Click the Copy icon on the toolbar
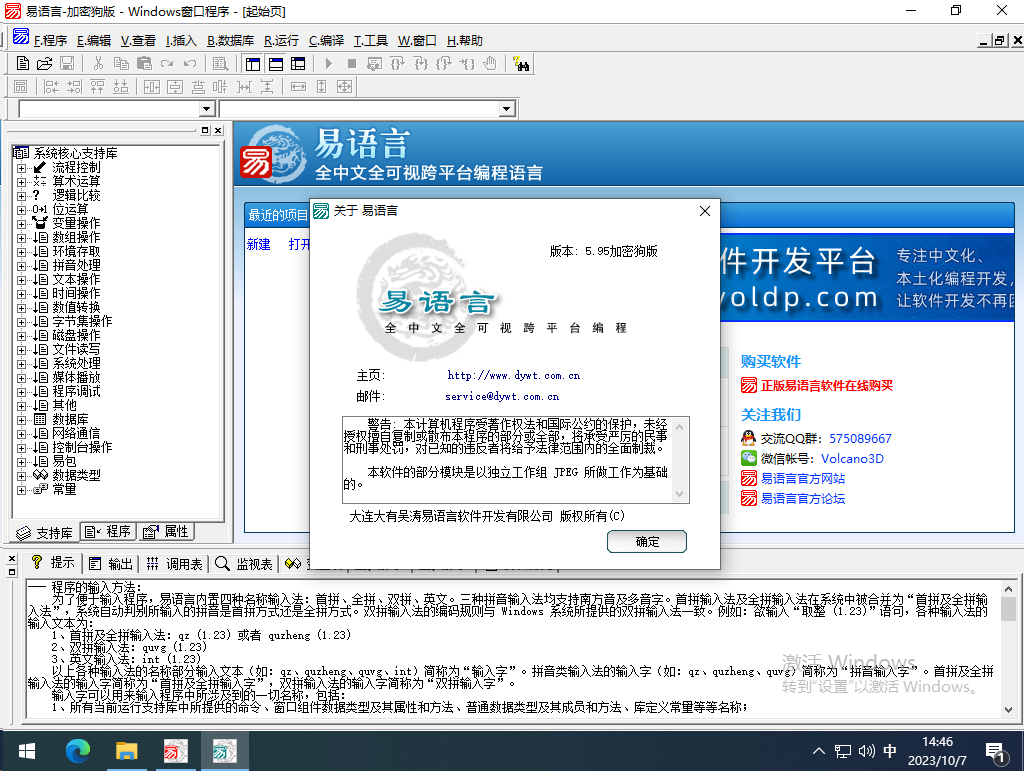The width and height of the screenshot is (1024, 771). pos(121,62)
